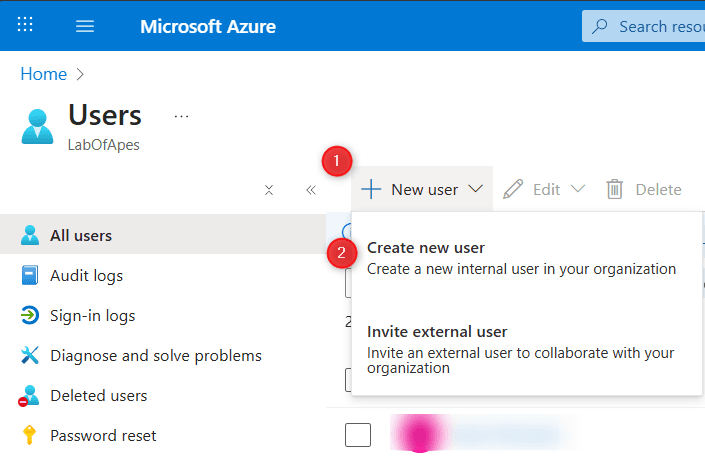Collapse the sidebar with double chevron
The image size is (705, 459).
coord(311,190)
